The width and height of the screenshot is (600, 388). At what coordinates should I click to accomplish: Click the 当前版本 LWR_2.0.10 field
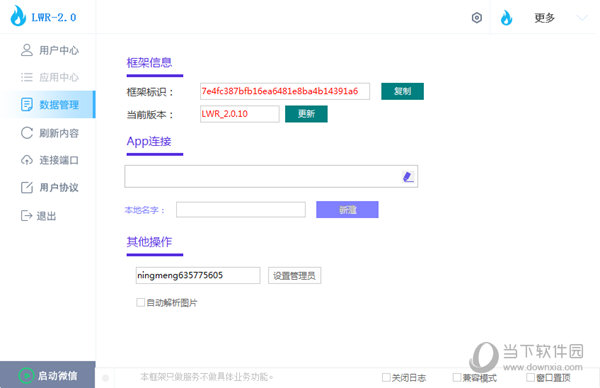coord(240,114)
